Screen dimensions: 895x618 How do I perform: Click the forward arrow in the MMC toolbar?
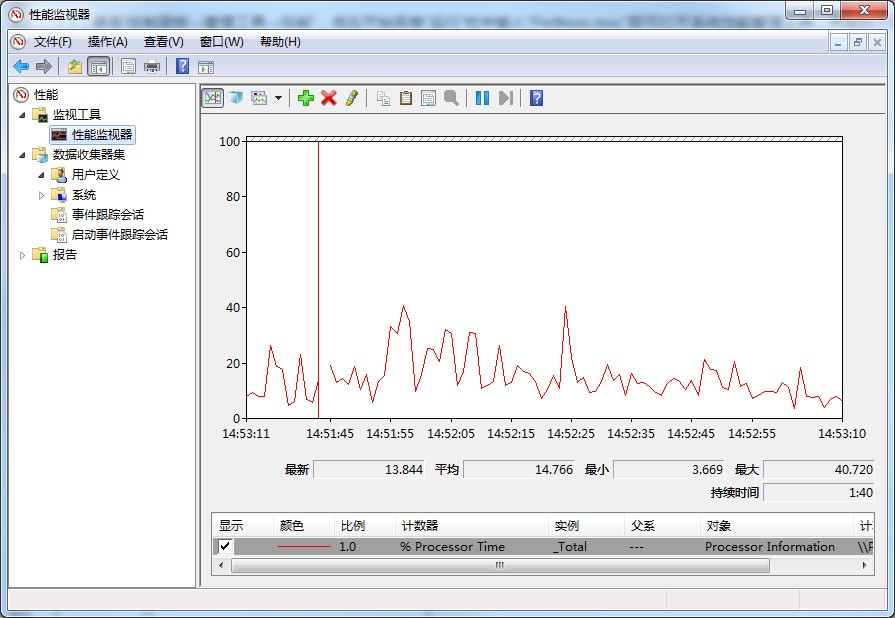point(44,67)
